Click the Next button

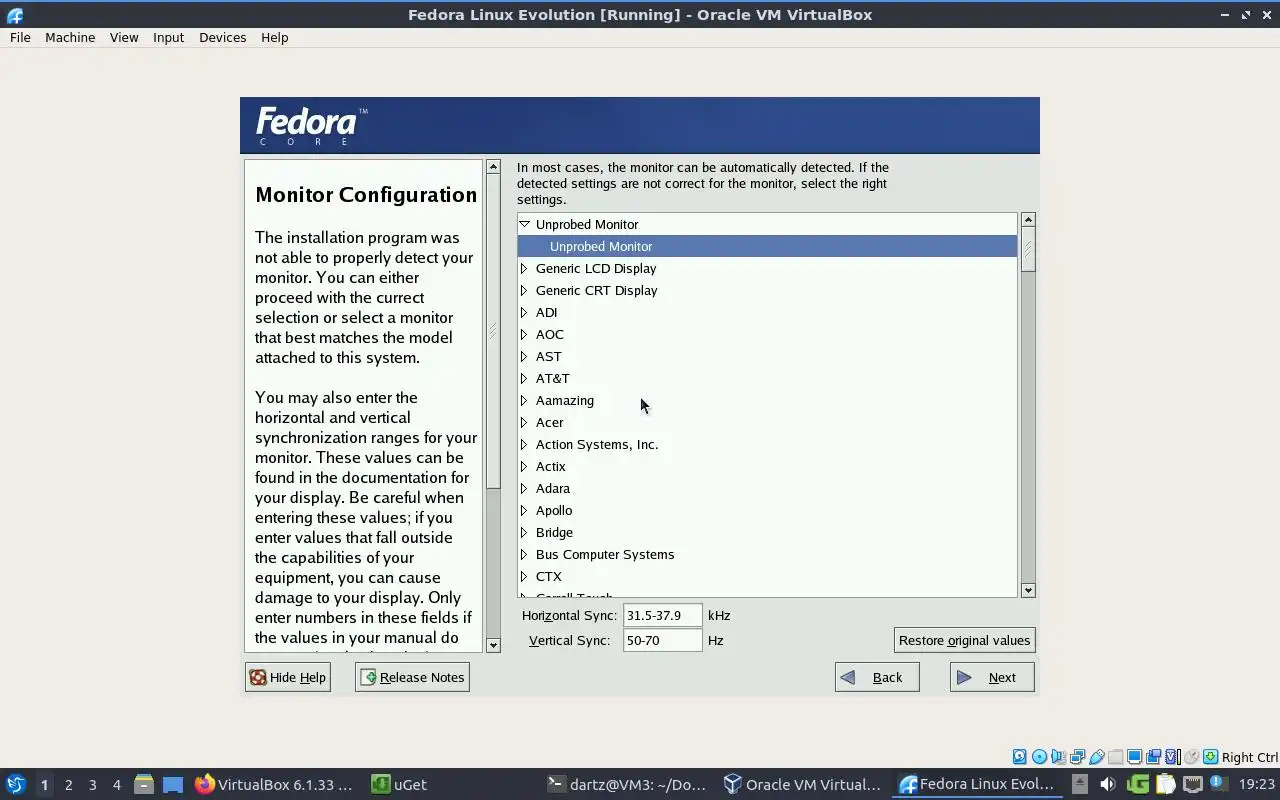[992, 677]
